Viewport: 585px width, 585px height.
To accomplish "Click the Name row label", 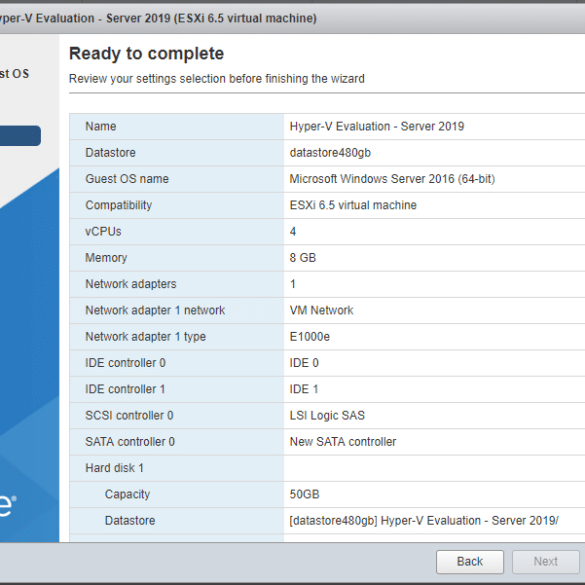I will pyautogui.click(x=101, y=126).
